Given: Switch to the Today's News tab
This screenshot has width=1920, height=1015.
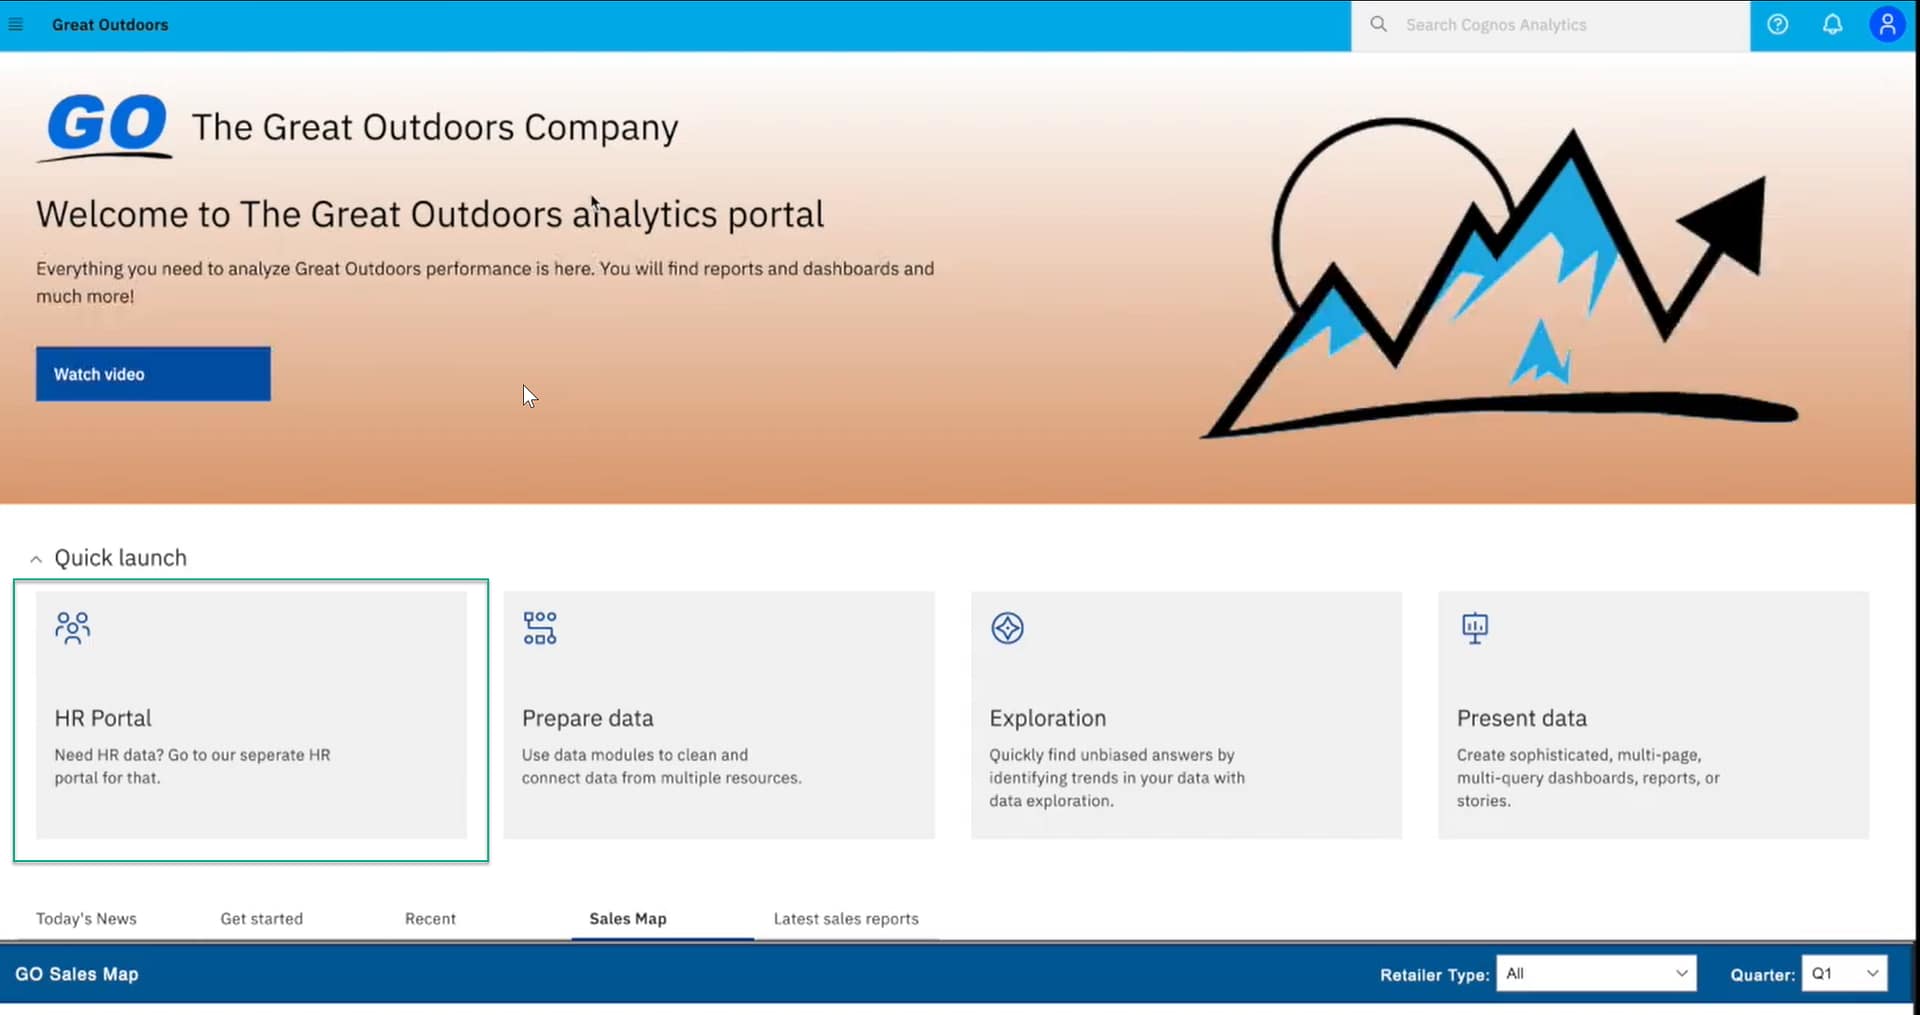Looking at the screenshot, I should click(86, 918).
